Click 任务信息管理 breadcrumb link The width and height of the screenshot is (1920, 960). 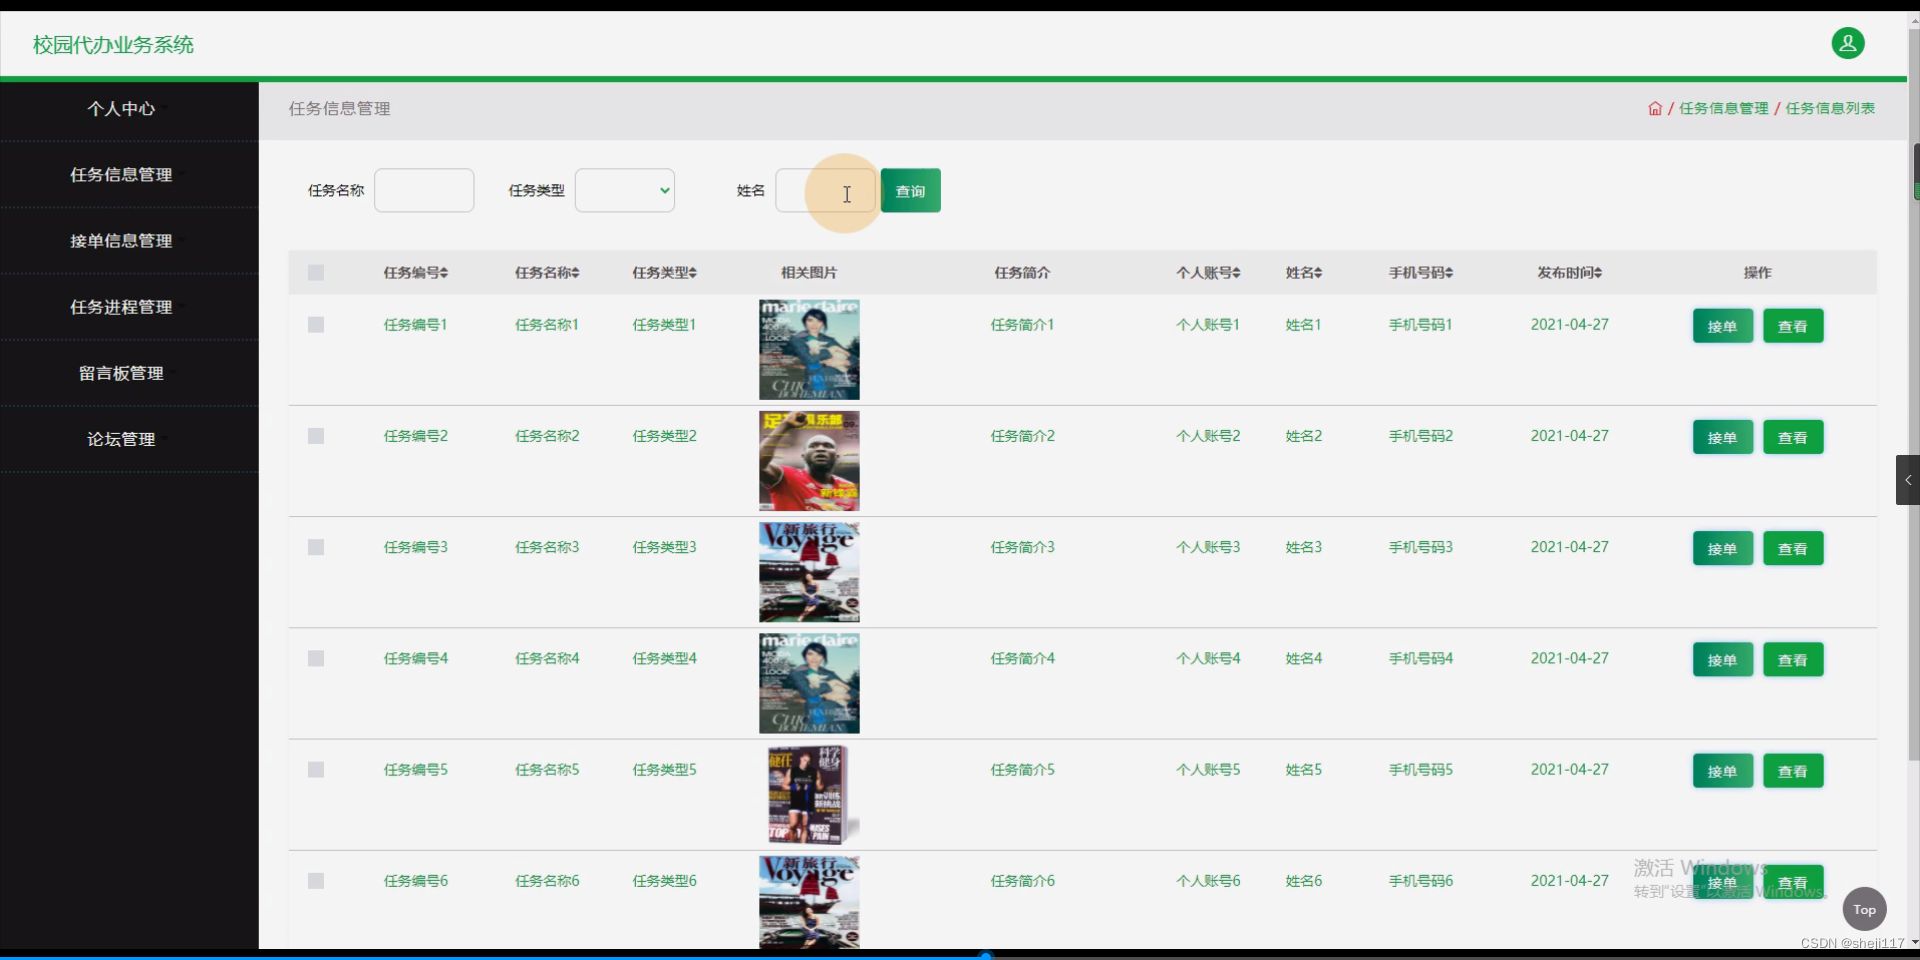tap(1723, 108)
